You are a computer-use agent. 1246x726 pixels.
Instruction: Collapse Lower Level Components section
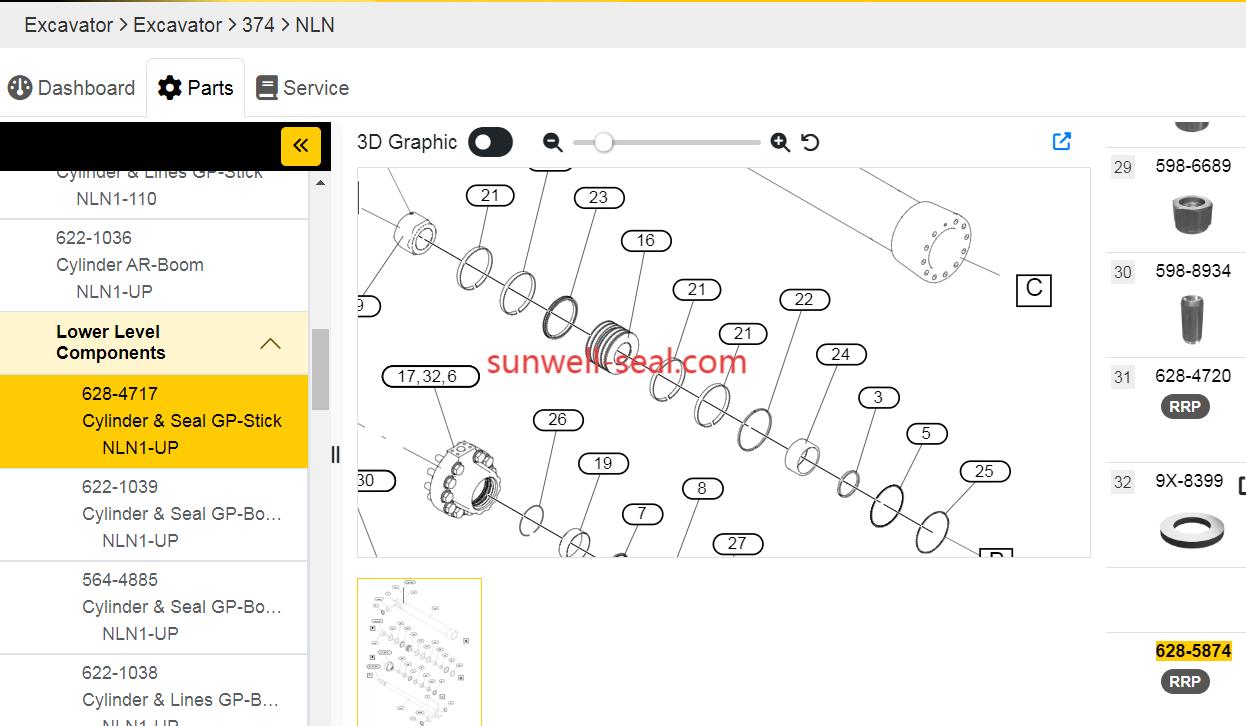click(x=269, y=343)
